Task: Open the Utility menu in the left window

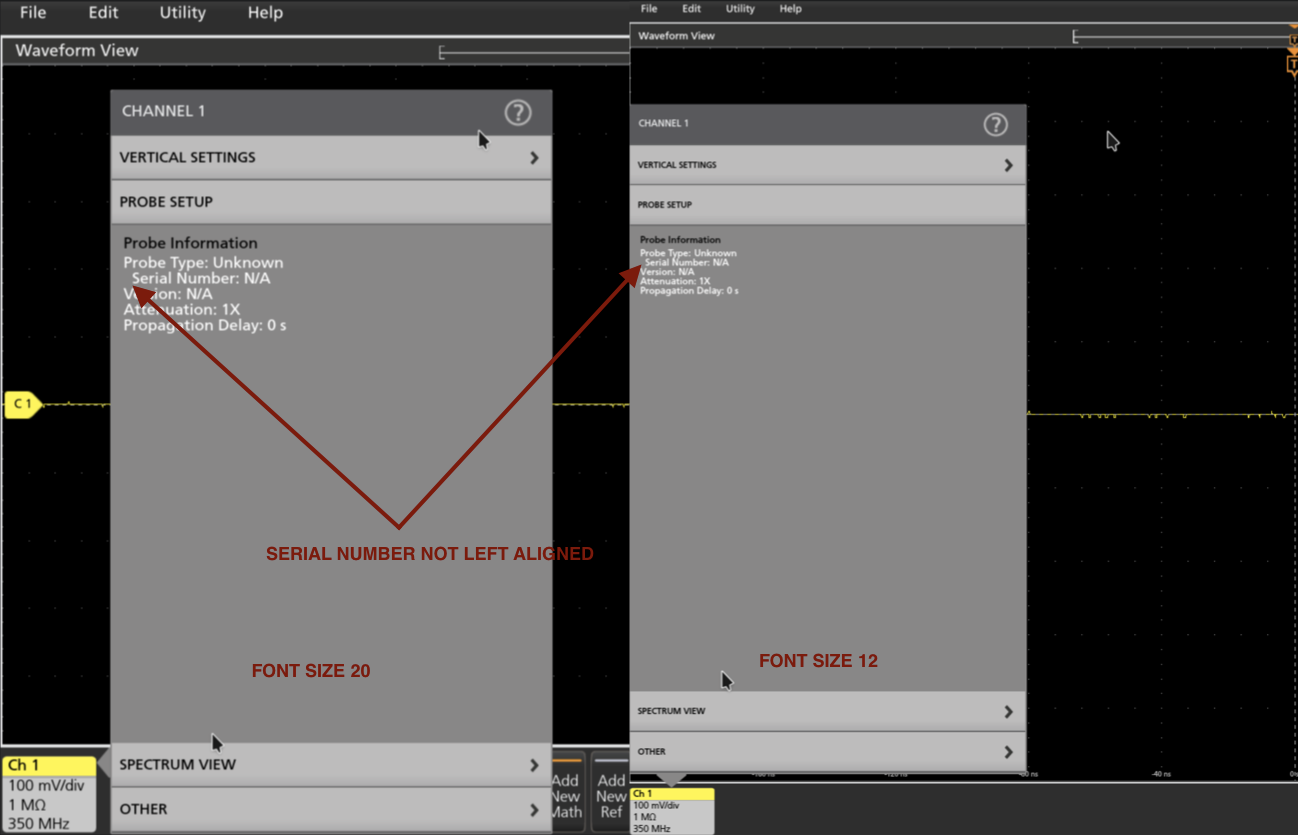Action: [x=182, y=13]
